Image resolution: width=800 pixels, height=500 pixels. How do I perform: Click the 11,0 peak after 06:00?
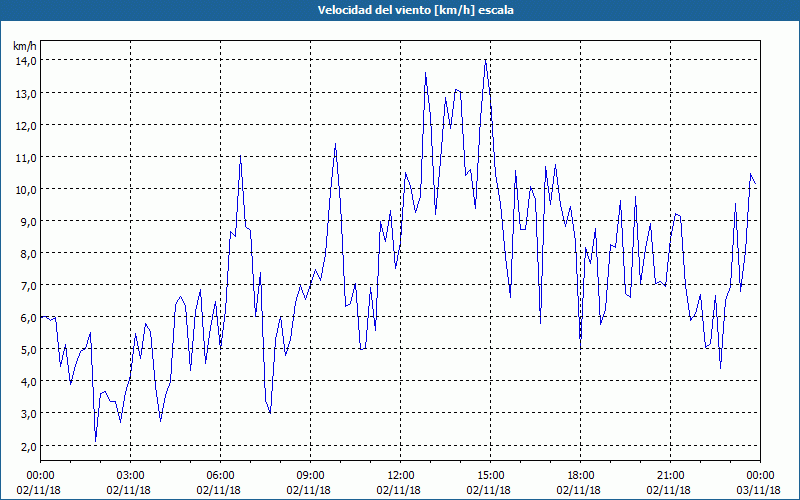[x=240, y=156]
